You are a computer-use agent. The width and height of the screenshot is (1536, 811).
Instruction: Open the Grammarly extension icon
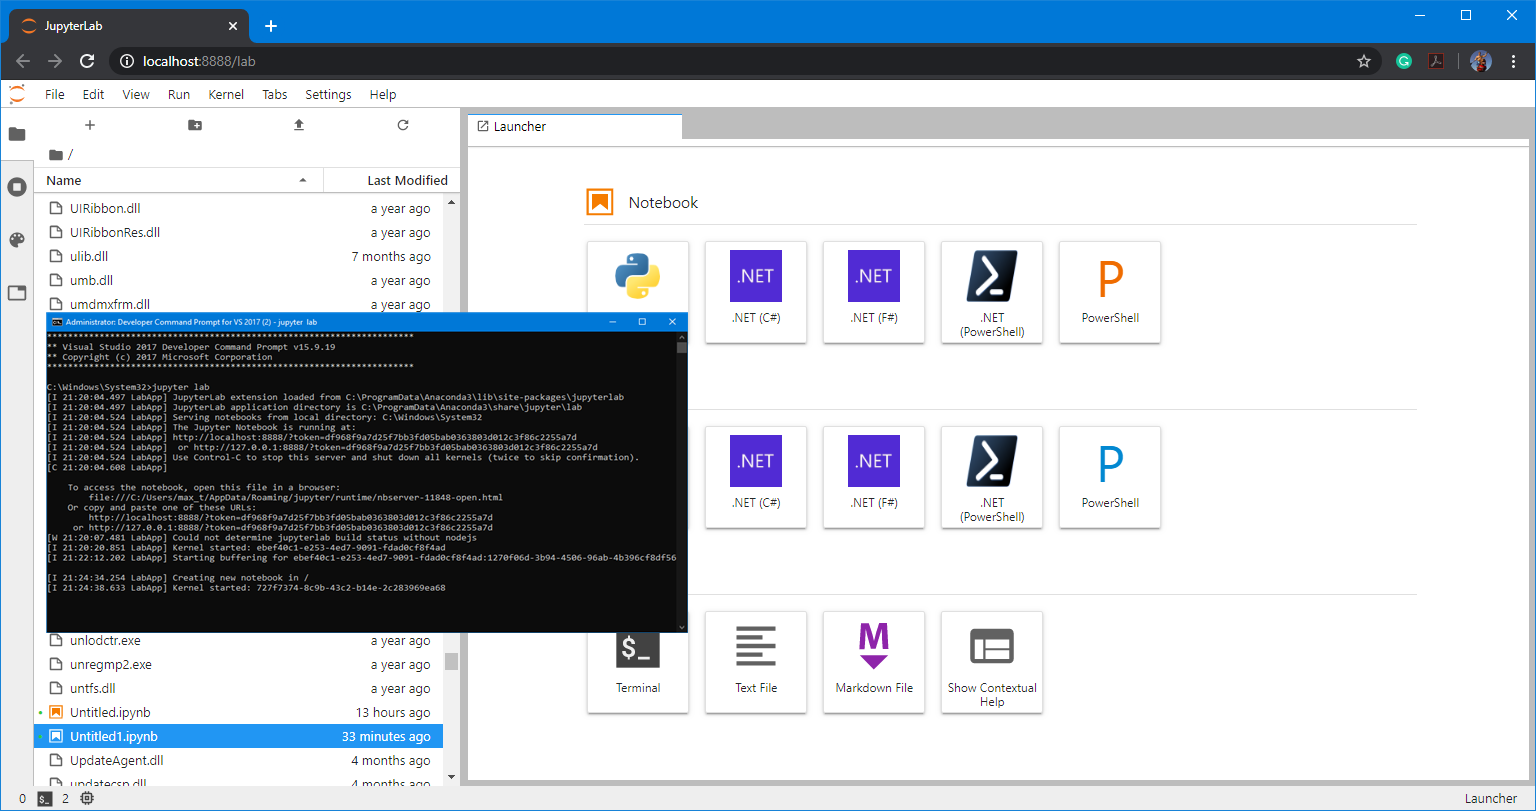coord(1404,61)
